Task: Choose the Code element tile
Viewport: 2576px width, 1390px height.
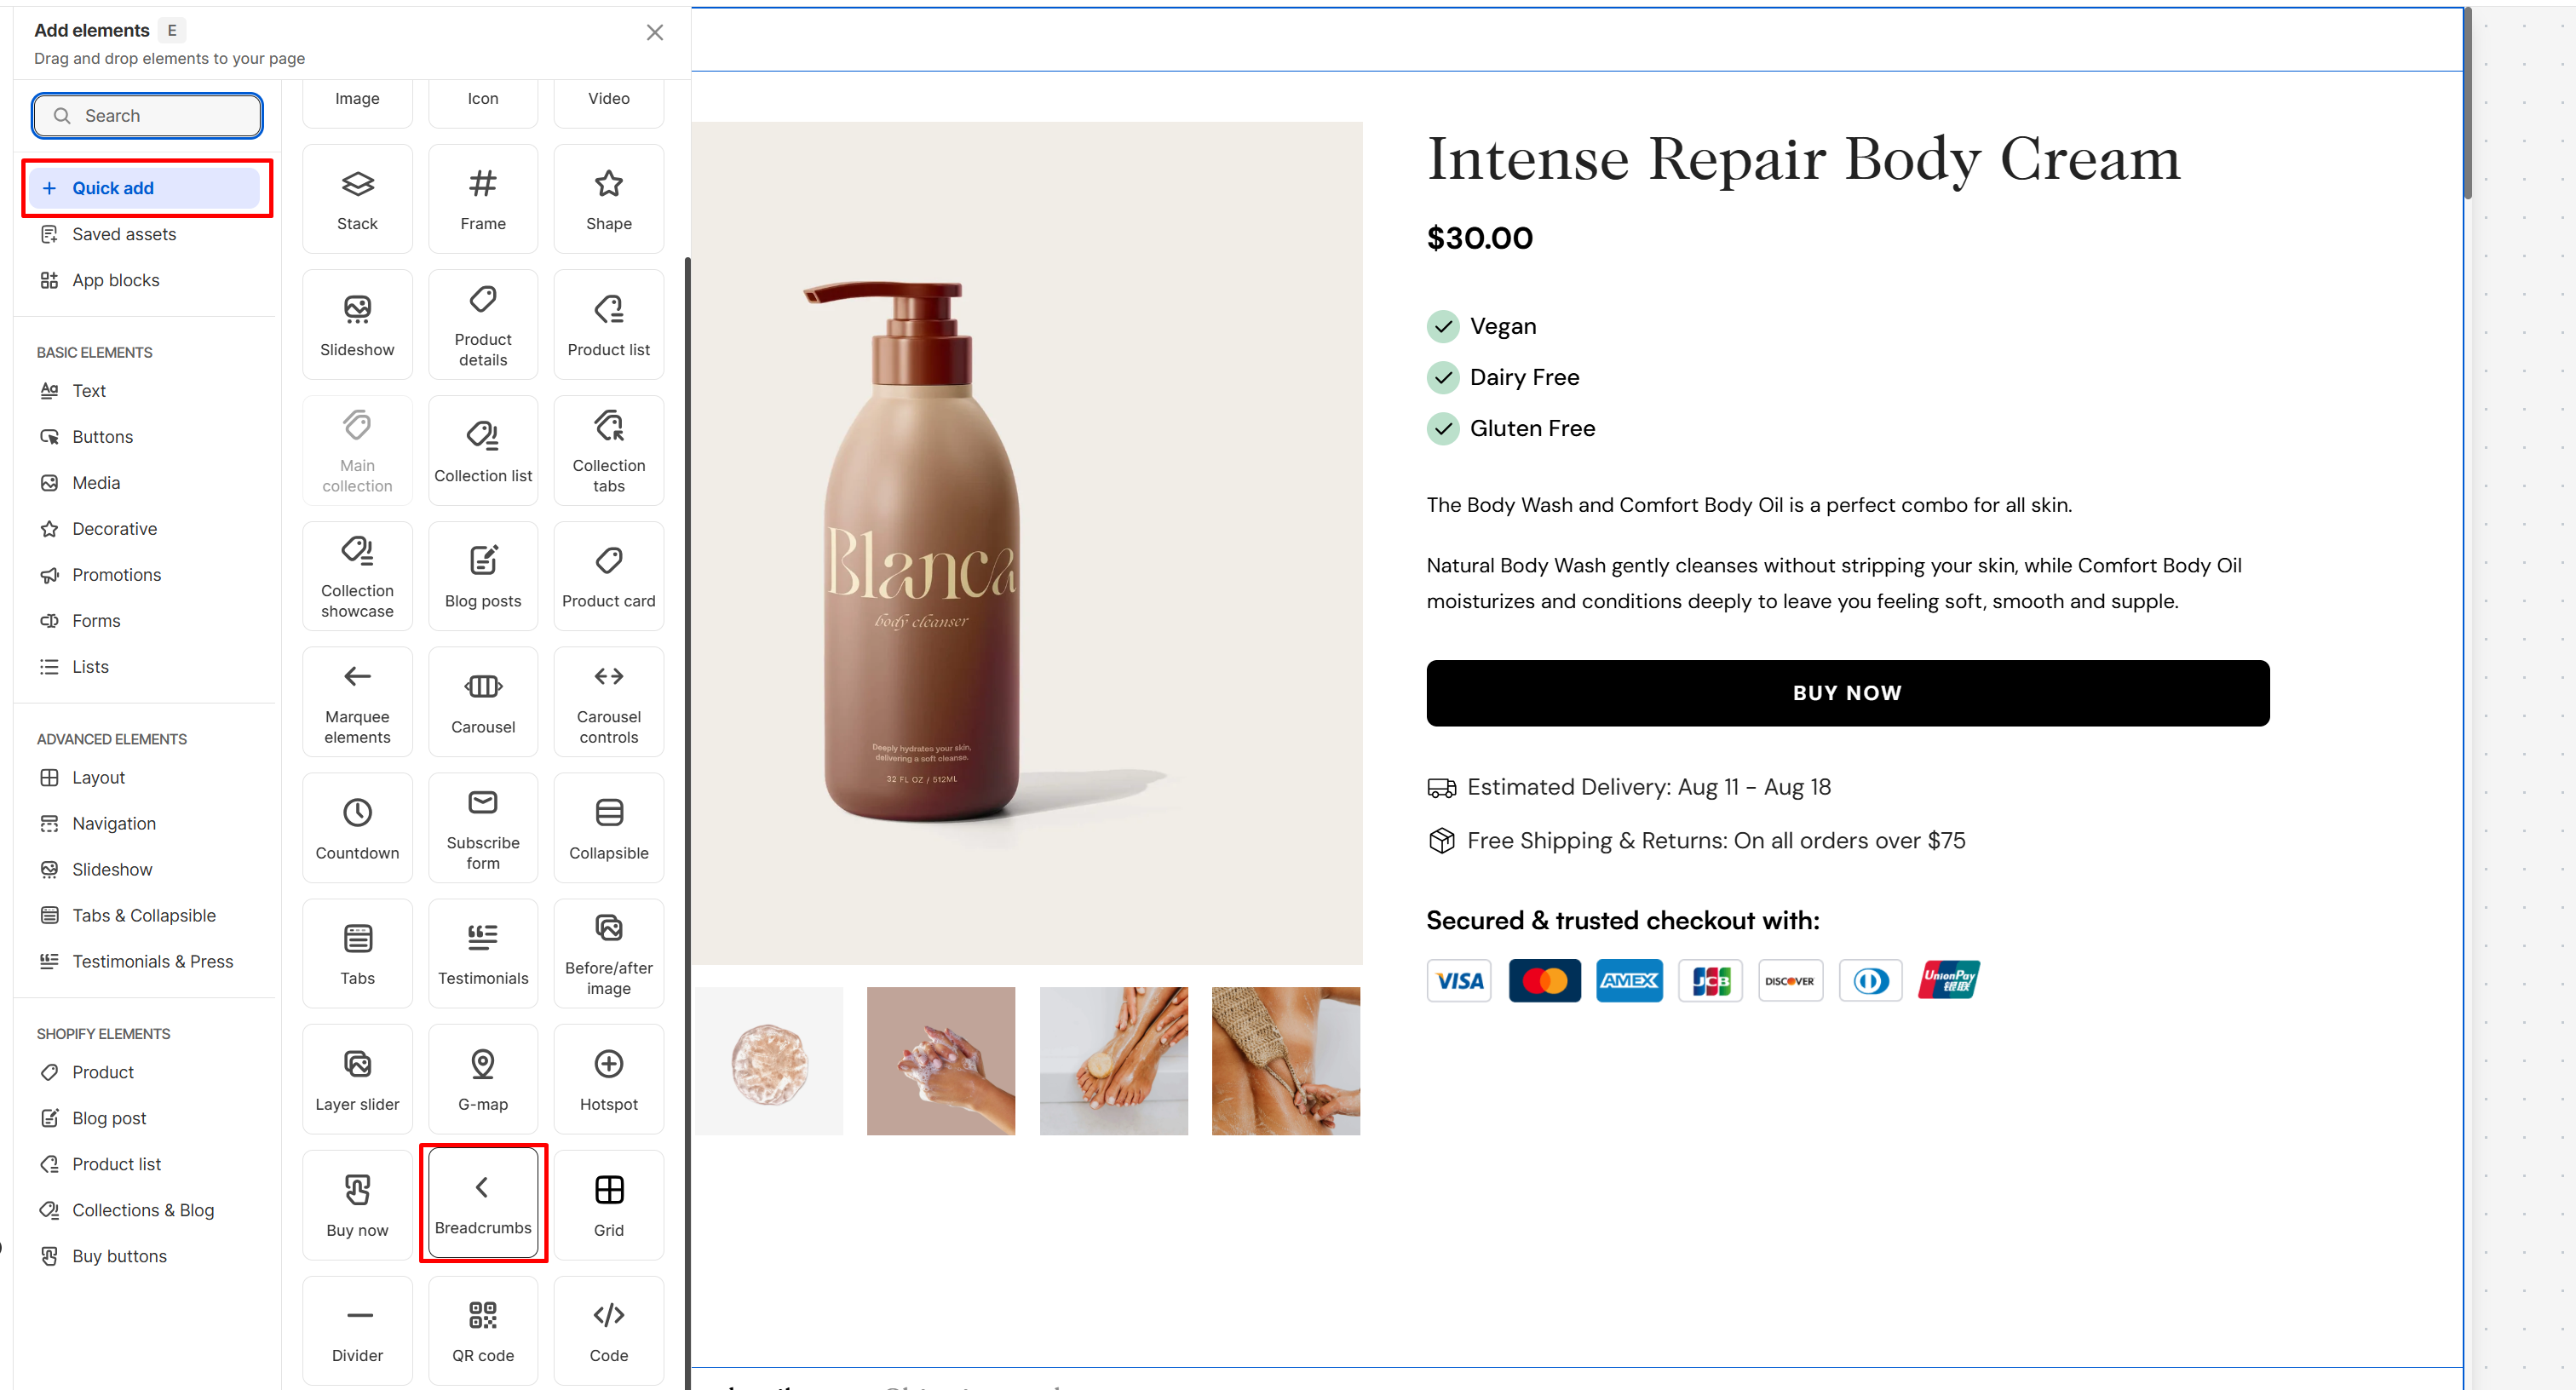Action: [x=609, y=1331]
